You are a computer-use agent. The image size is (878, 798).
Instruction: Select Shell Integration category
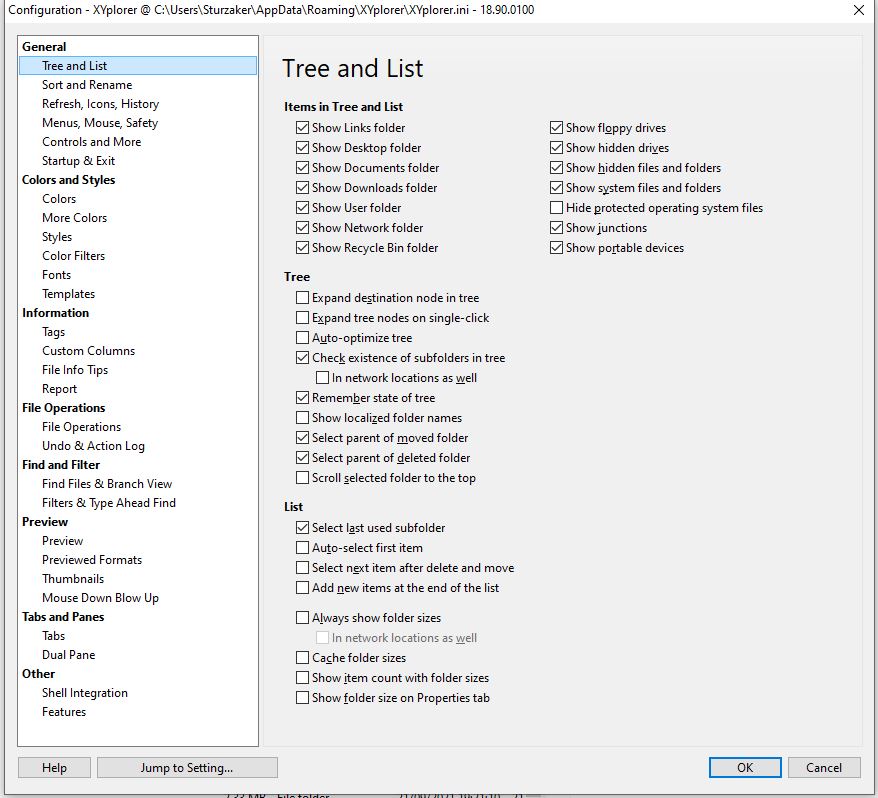pos(85,693)
